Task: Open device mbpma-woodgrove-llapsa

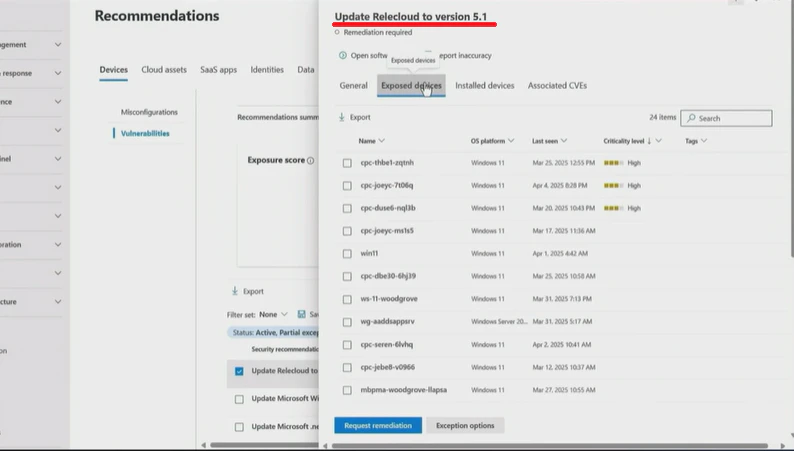Action: pyautogui.click(x=404, y=390)
